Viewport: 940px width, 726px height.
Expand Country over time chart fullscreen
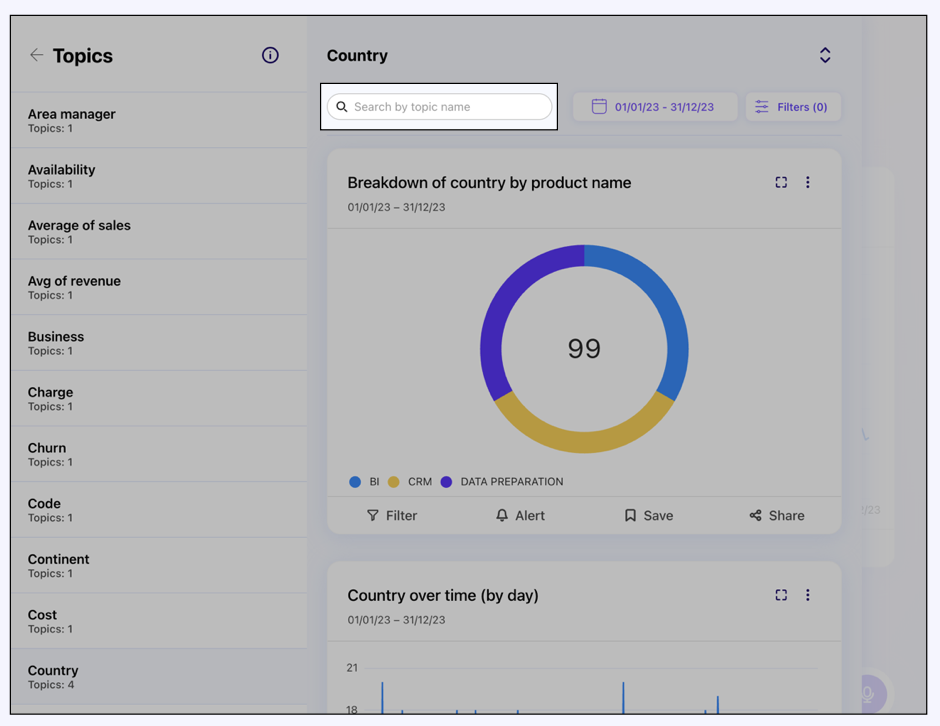click(x=781, y=595)
